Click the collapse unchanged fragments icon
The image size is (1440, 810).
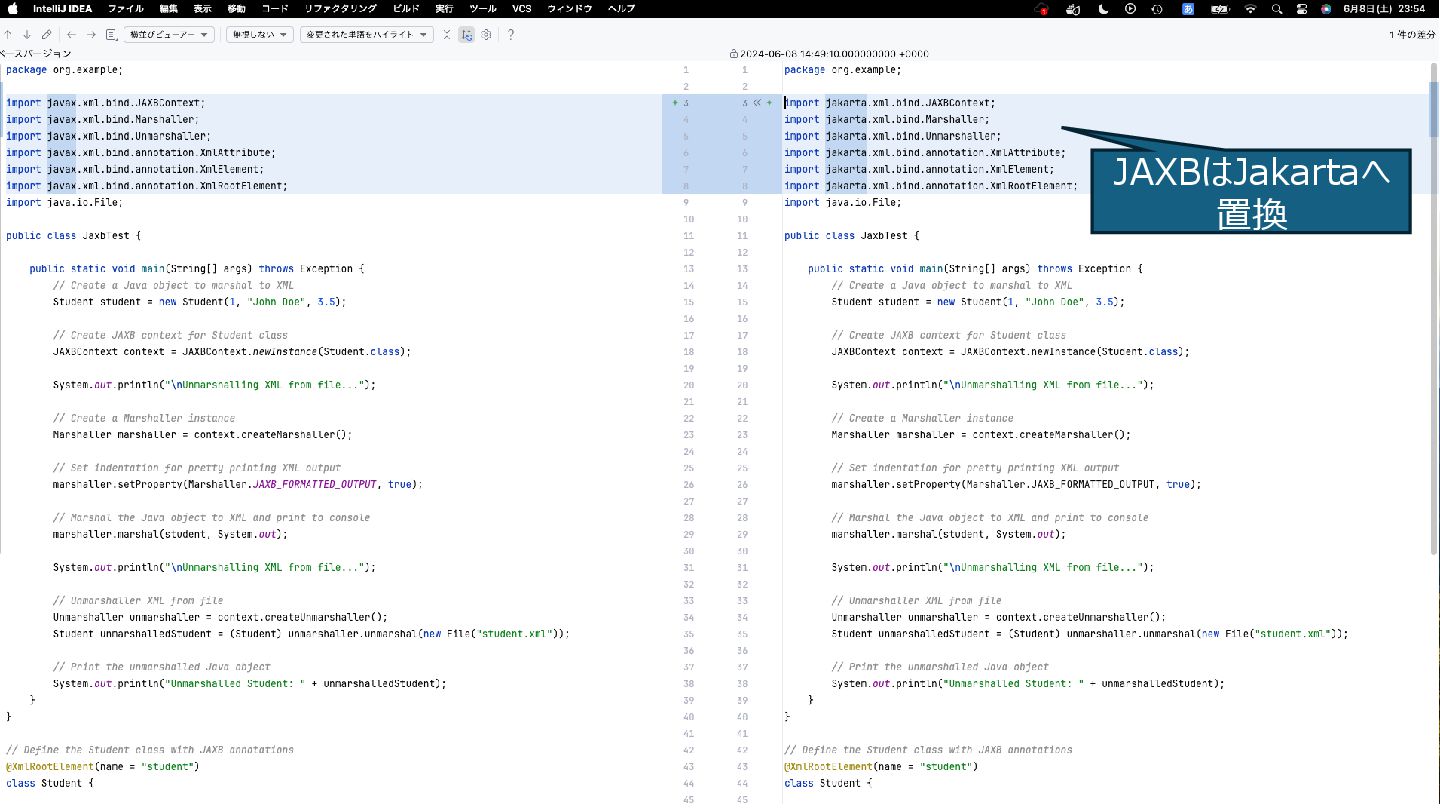[447, 34]
